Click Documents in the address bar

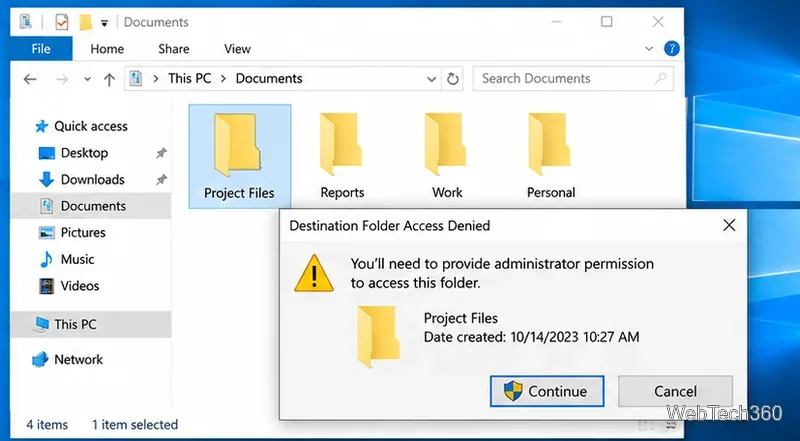269,79
